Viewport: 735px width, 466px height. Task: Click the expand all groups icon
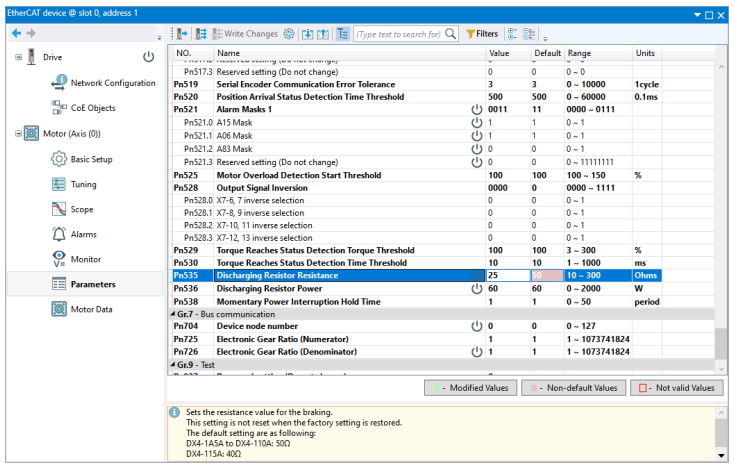pyautogui.click(x=512, y=34)
